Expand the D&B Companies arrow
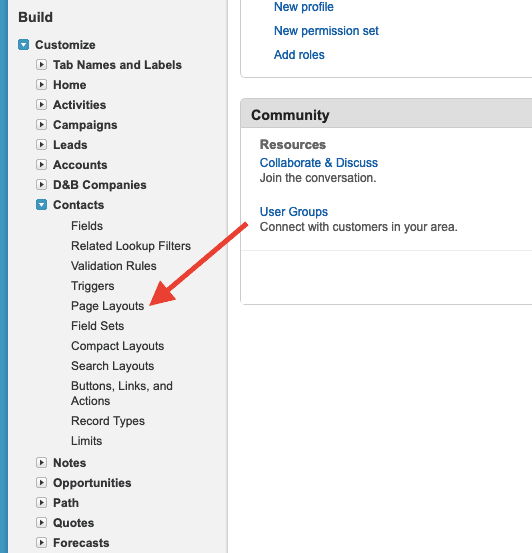532x553 pixels. pos(42,184)
